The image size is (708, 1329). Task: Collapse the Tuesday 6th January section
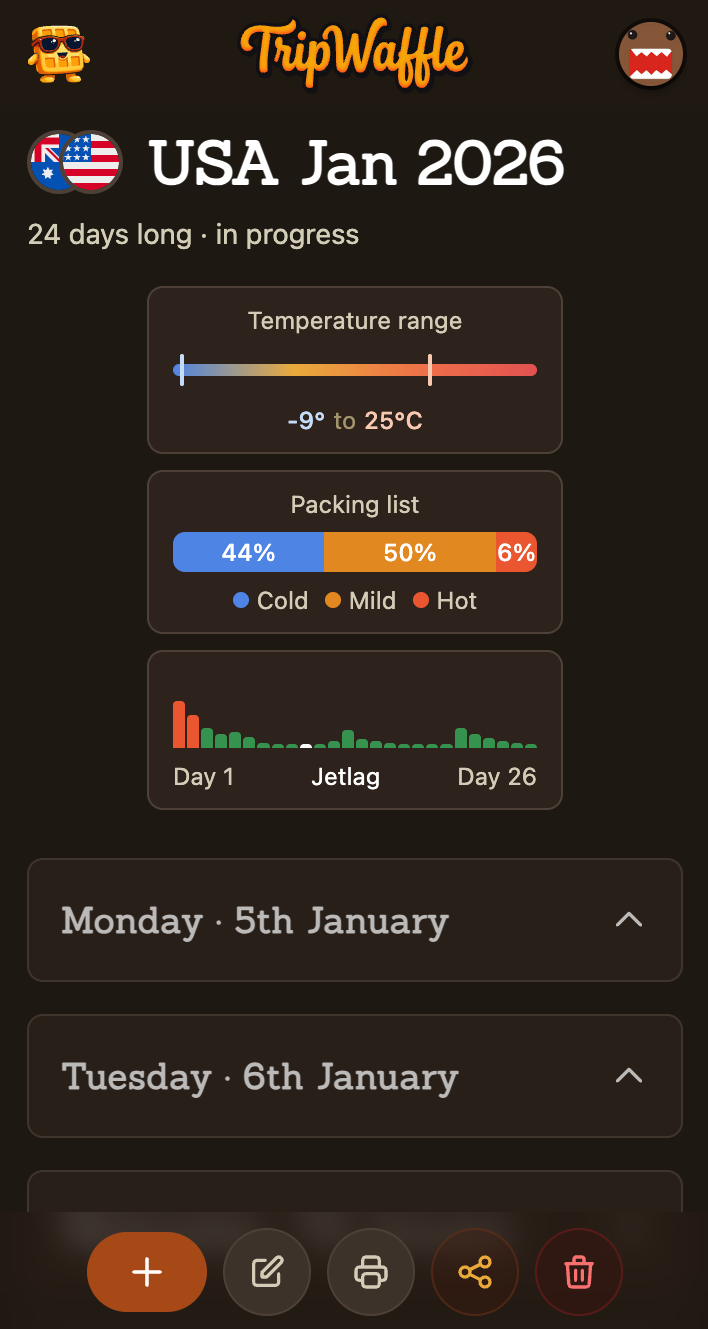[628, 1076]
